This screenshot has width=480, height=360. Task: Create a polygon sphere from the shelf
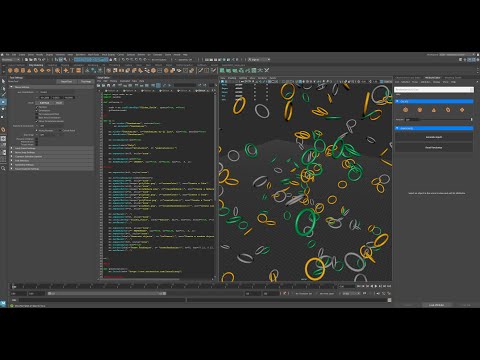coord(10,70)
